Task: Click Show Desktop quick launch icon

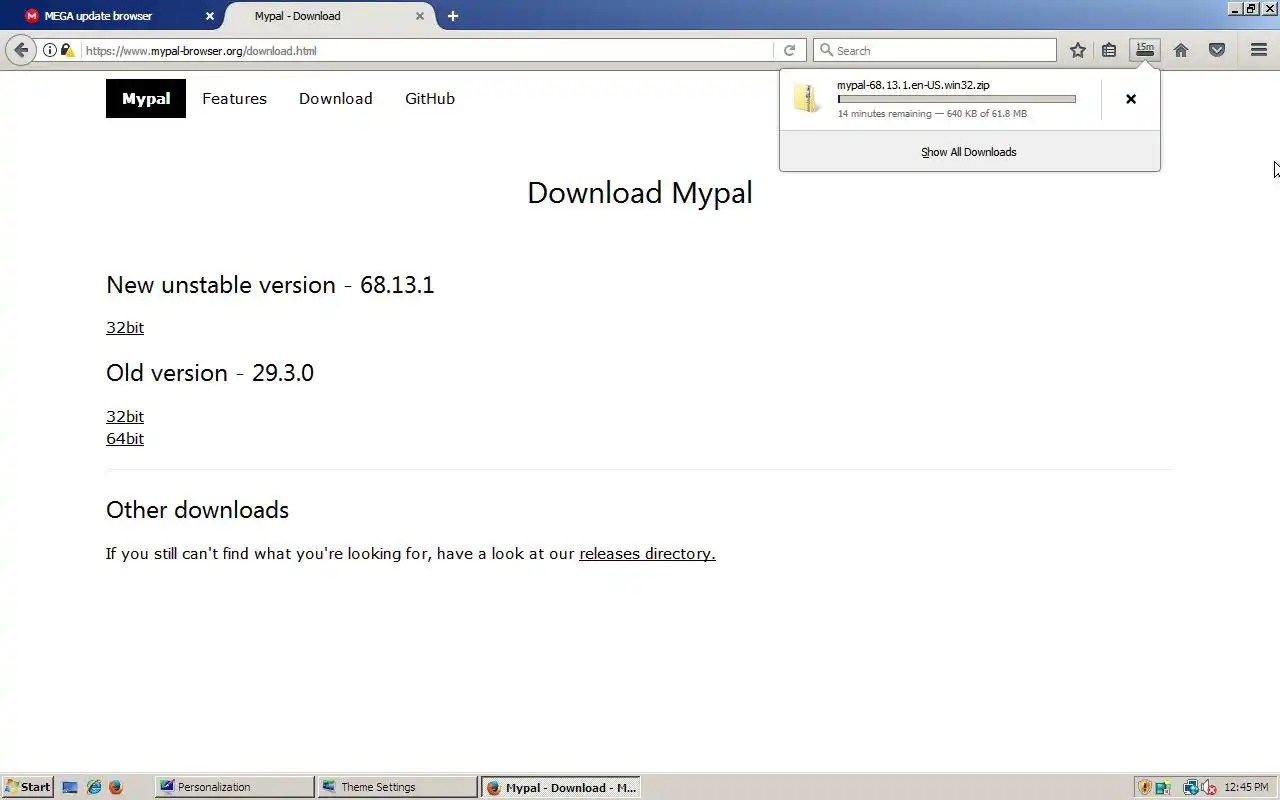Action: 70,787
